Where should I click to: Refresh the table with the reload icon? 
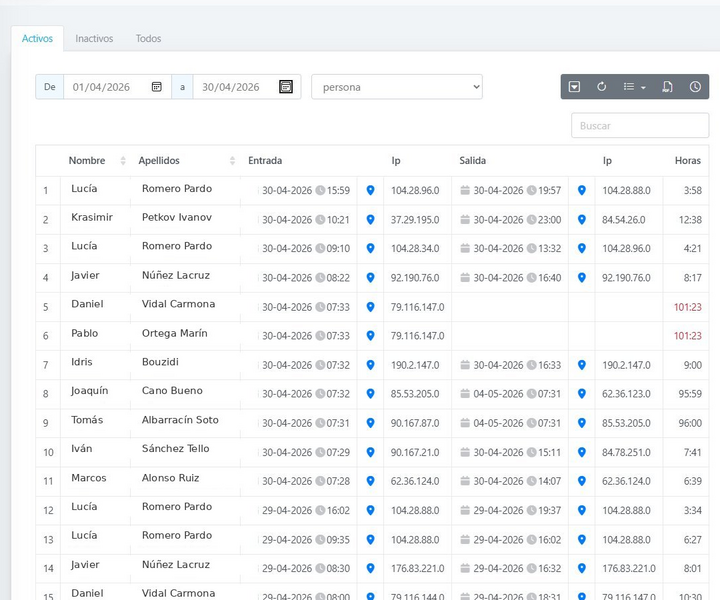(602, 86)
